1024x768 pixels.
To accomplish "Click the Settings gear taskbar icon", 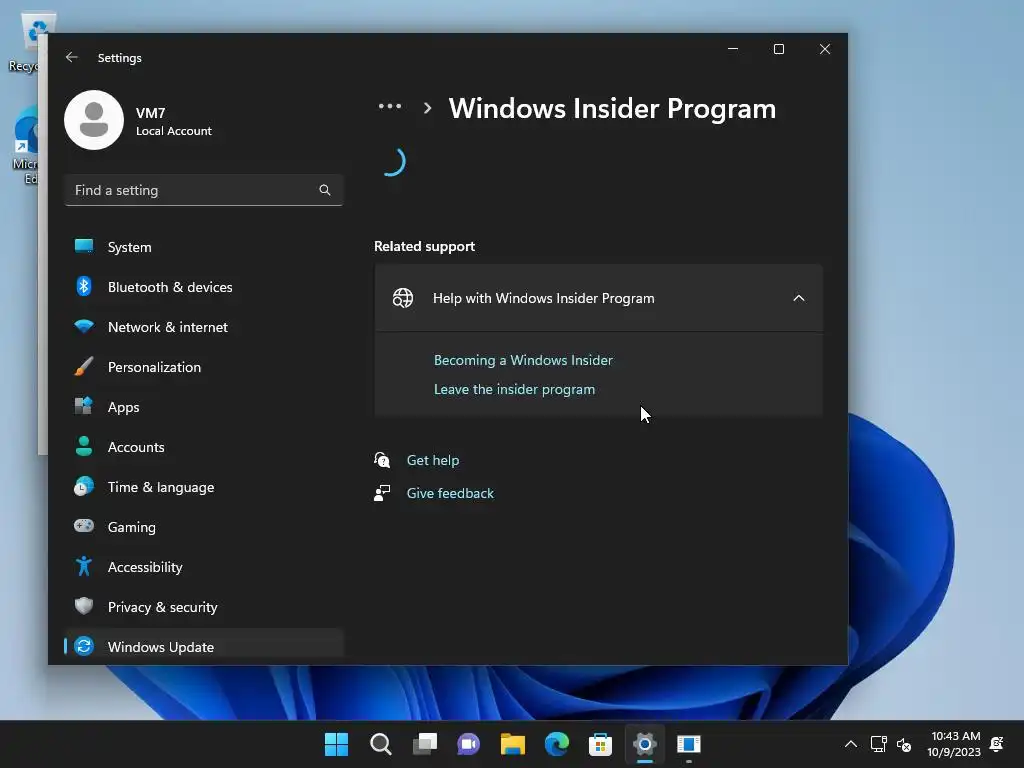I will pyautogui.click(x=645, y=744).
